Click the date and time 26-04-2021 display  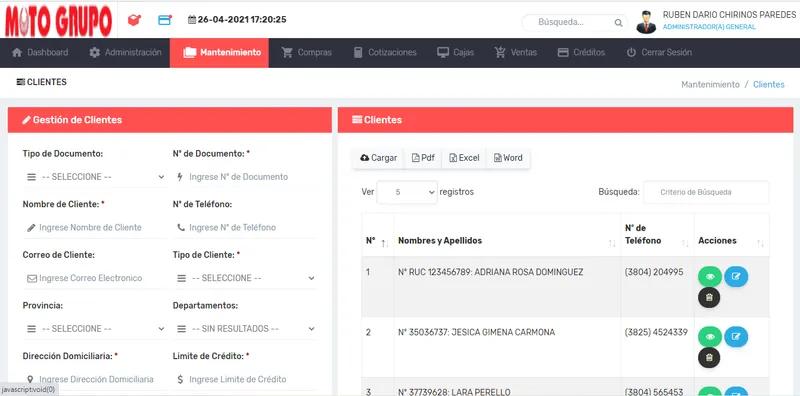coord(237,20)
